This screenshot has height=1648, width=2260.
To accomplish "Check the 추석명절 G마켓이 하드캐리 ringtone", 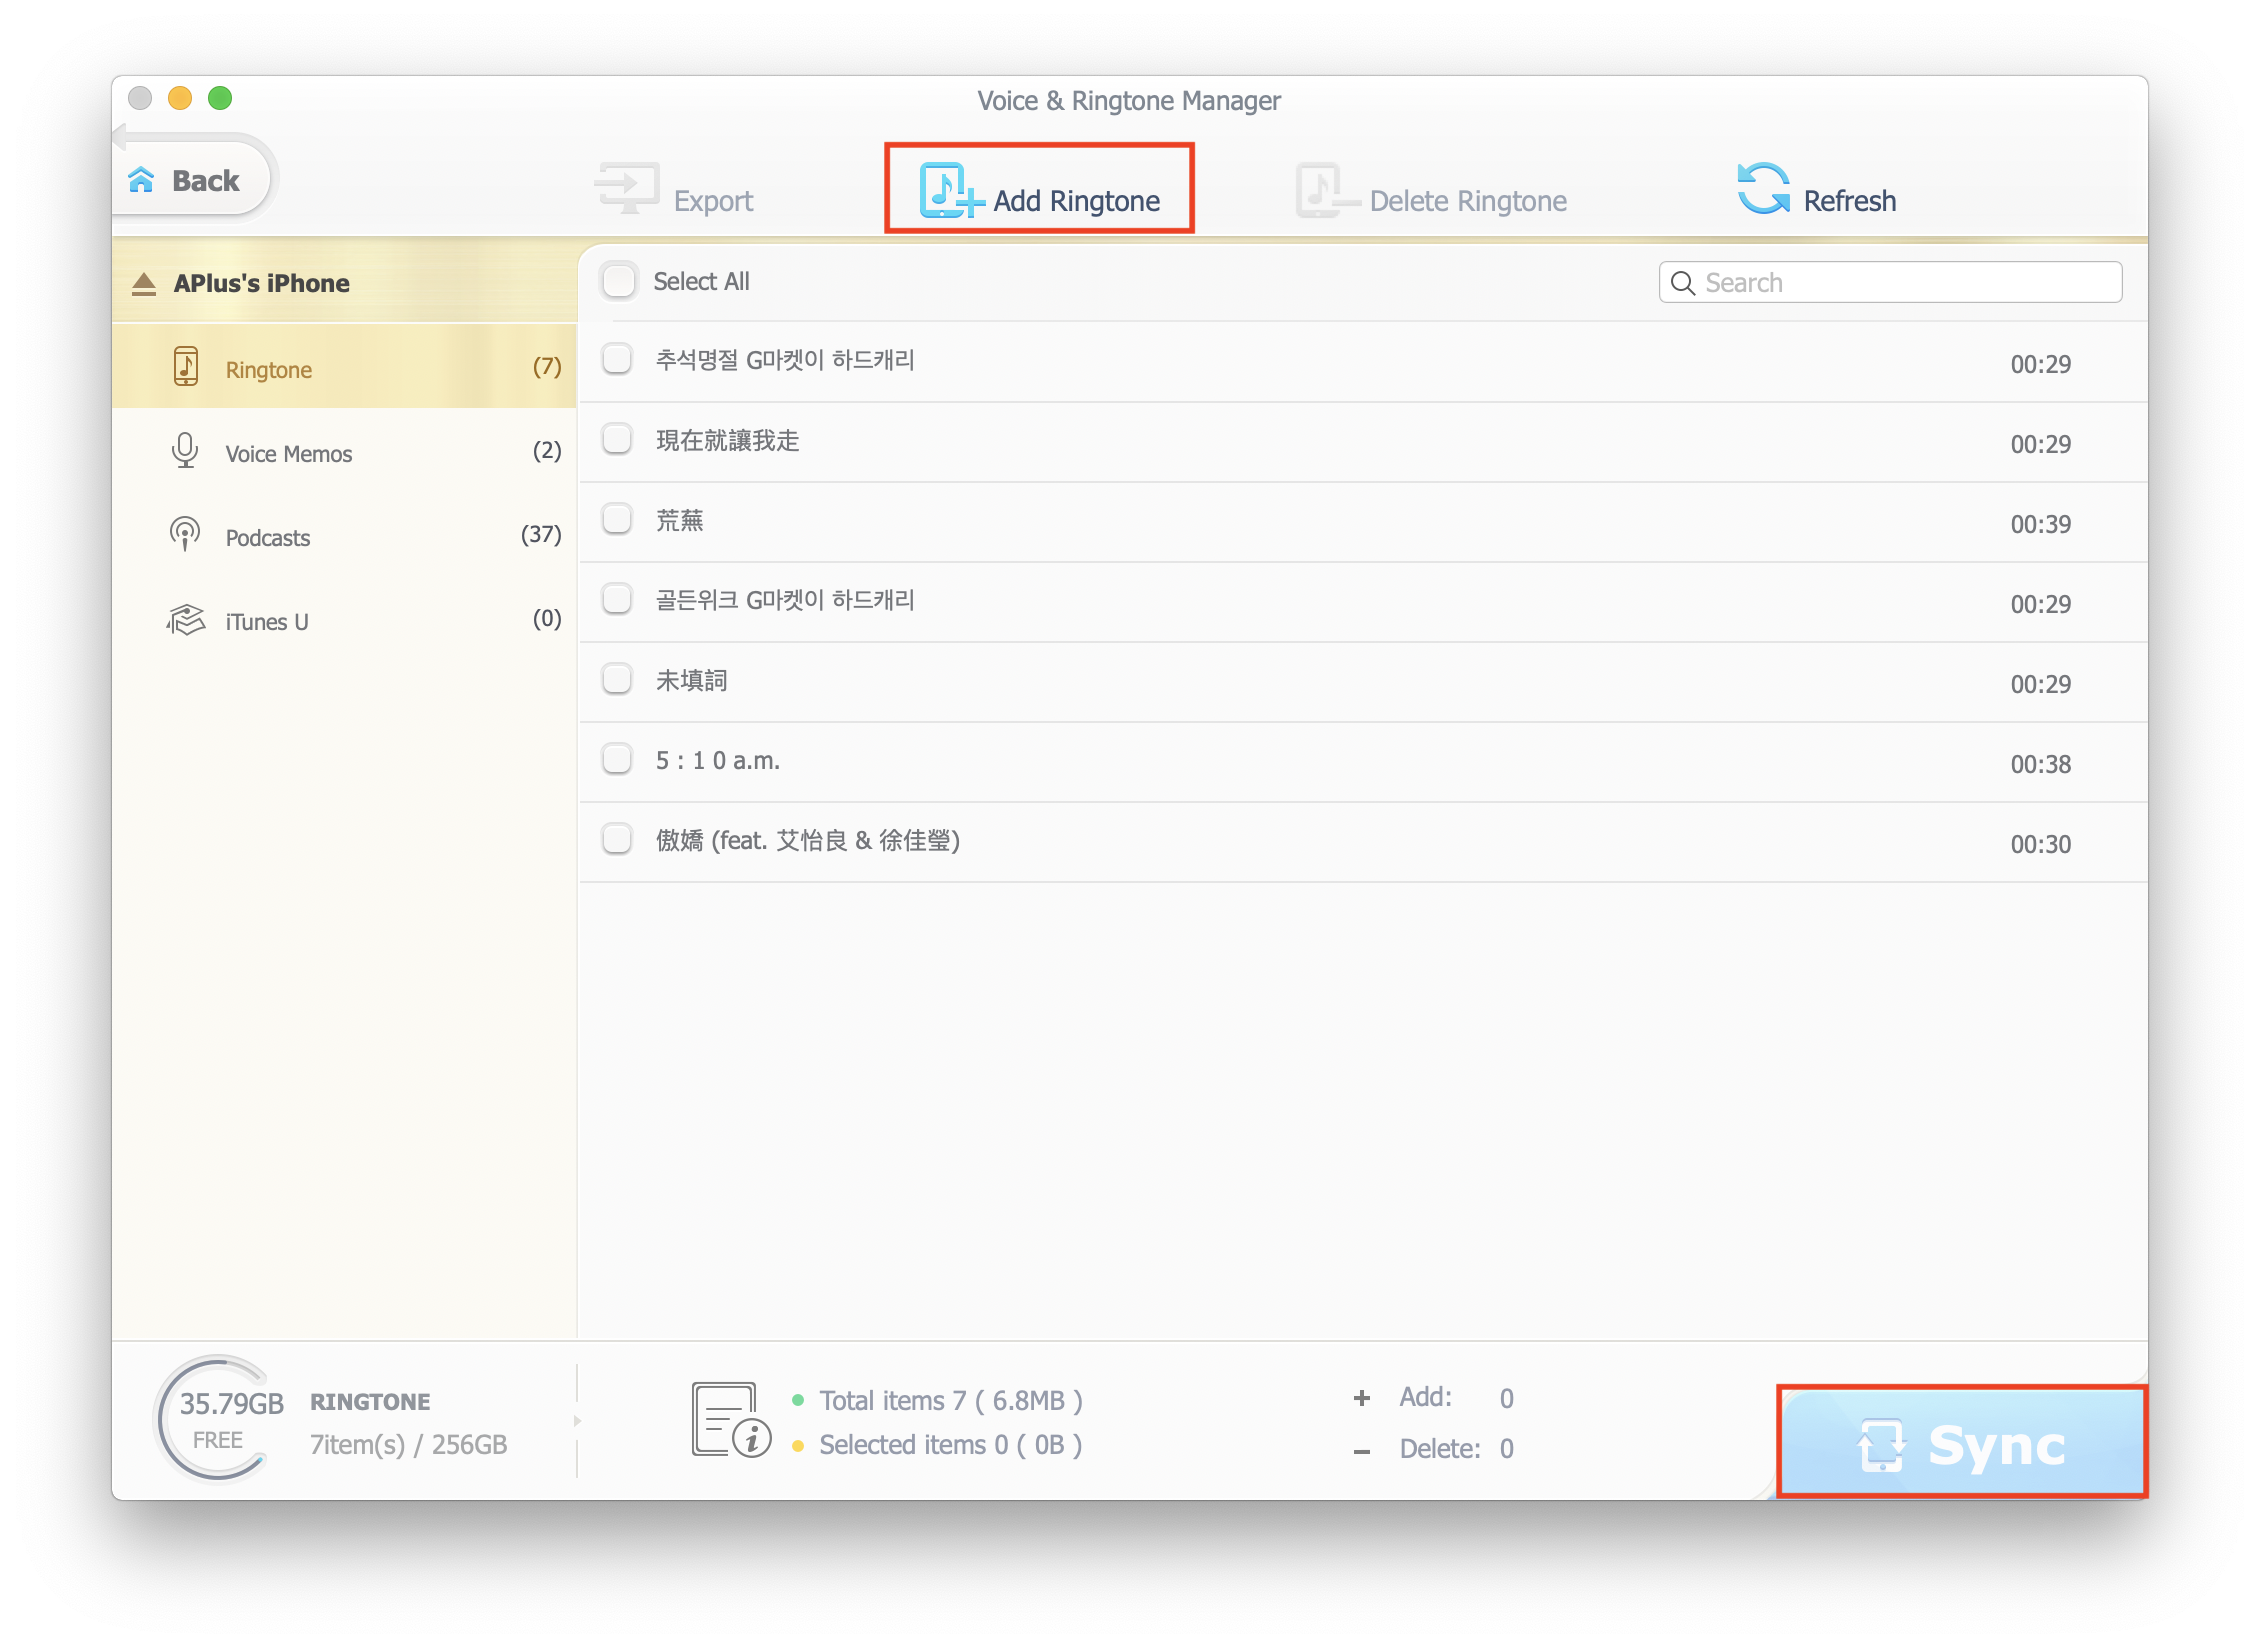I will point(617,359).
